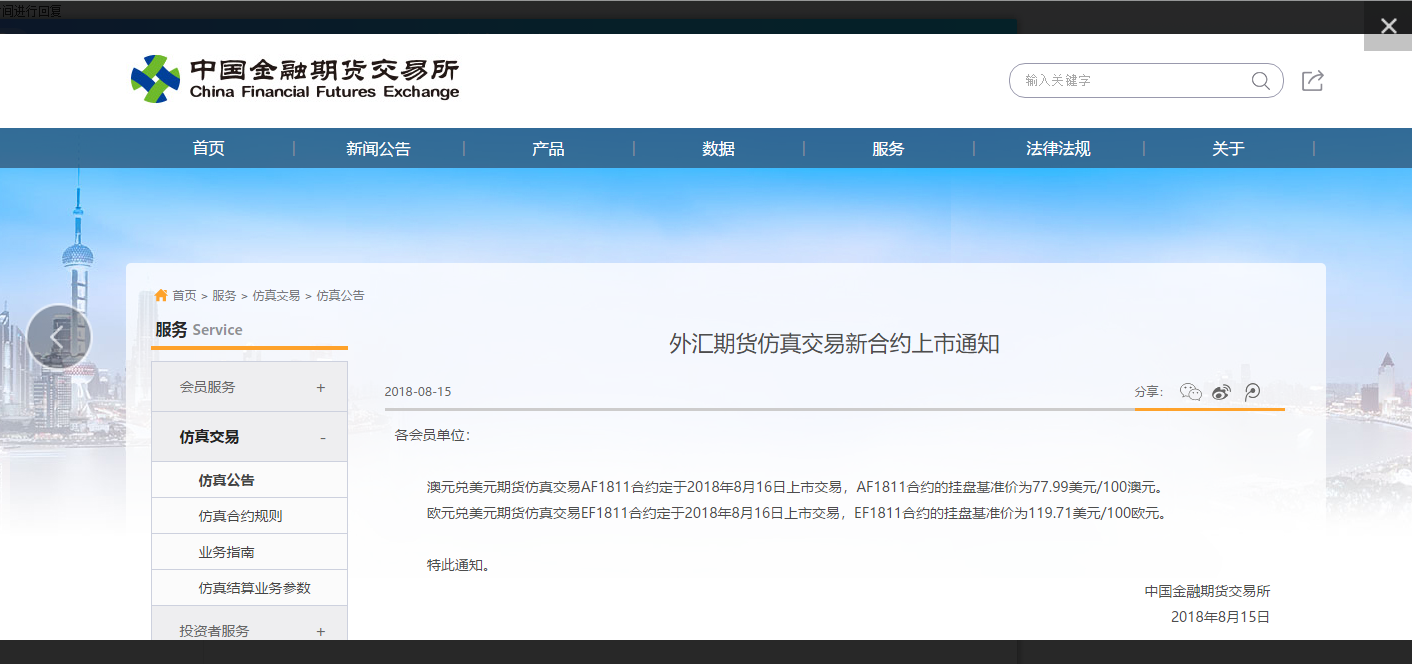The height and width of the screenshot is (664, 1412).
Task: Share via the third share icon
Action: click(x=1252, y=392)
